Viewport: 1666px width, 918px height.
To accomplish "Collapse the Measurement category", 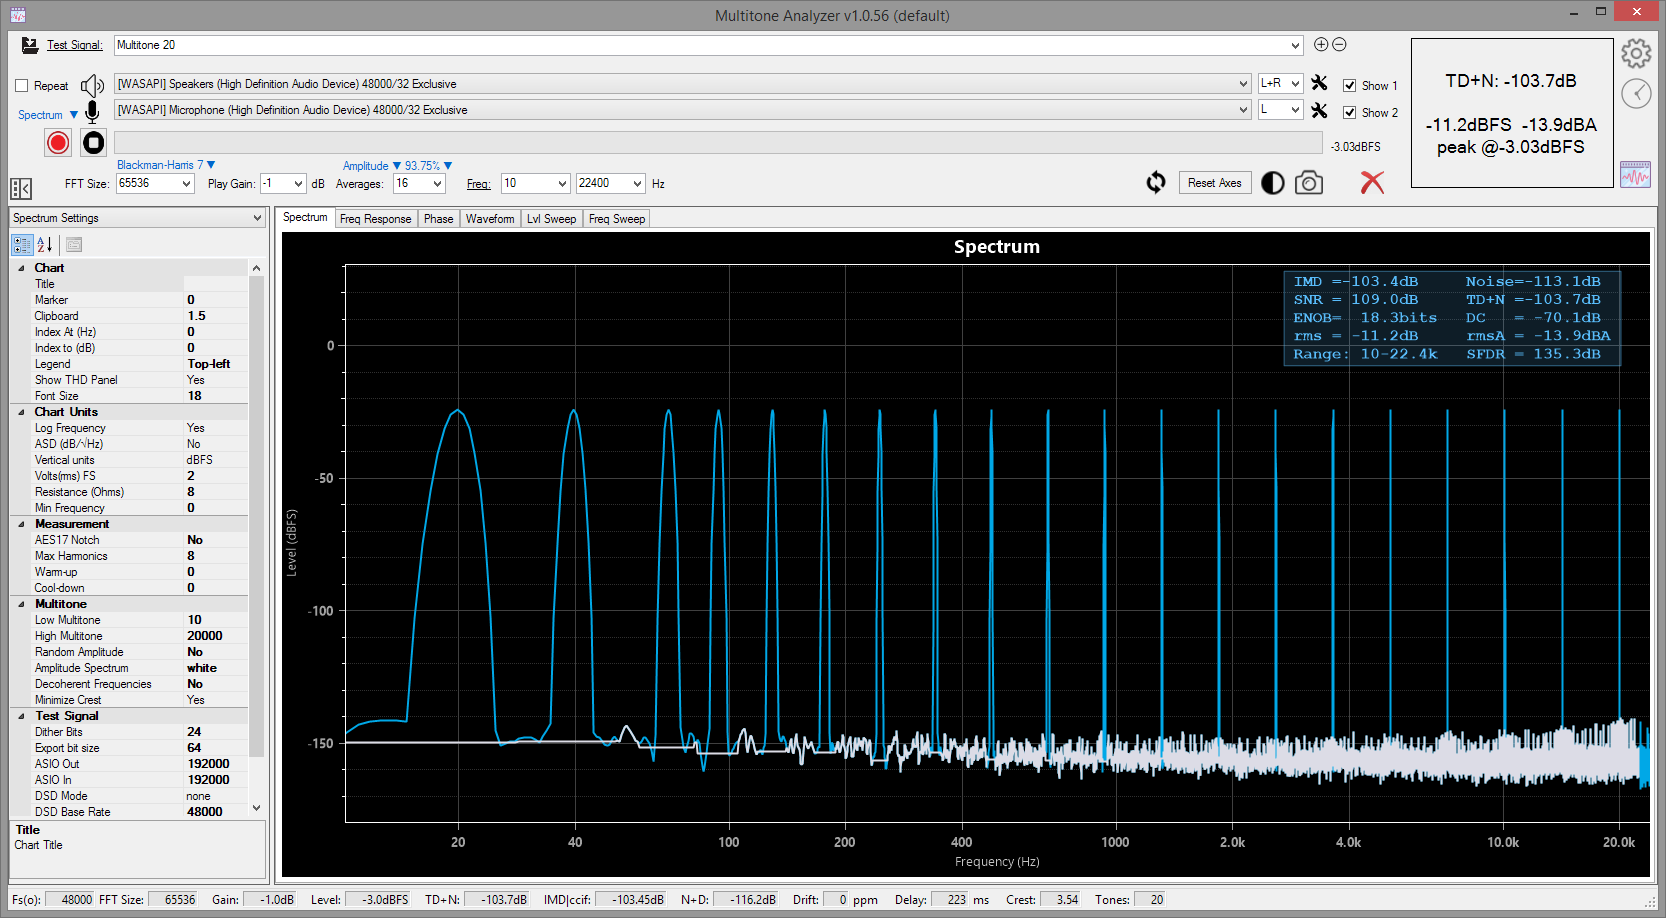I will (21, 524).
